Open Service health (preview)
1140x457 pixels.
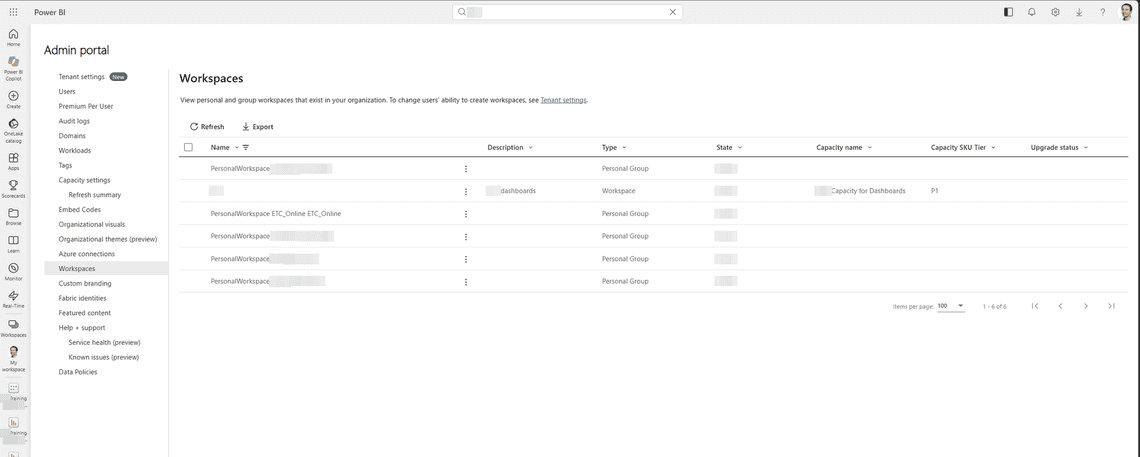pyautogui.click(x=104, y=342)
